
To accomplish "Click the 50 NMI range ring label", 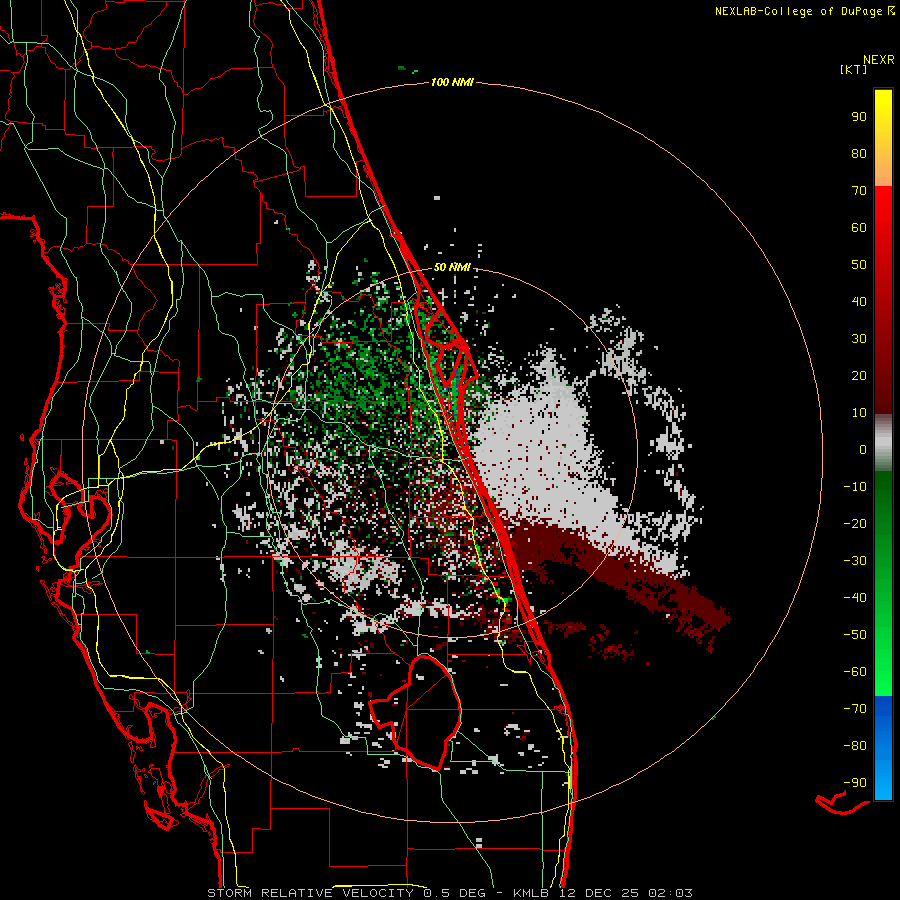I will pyautogui.click(x=452, y=267).
